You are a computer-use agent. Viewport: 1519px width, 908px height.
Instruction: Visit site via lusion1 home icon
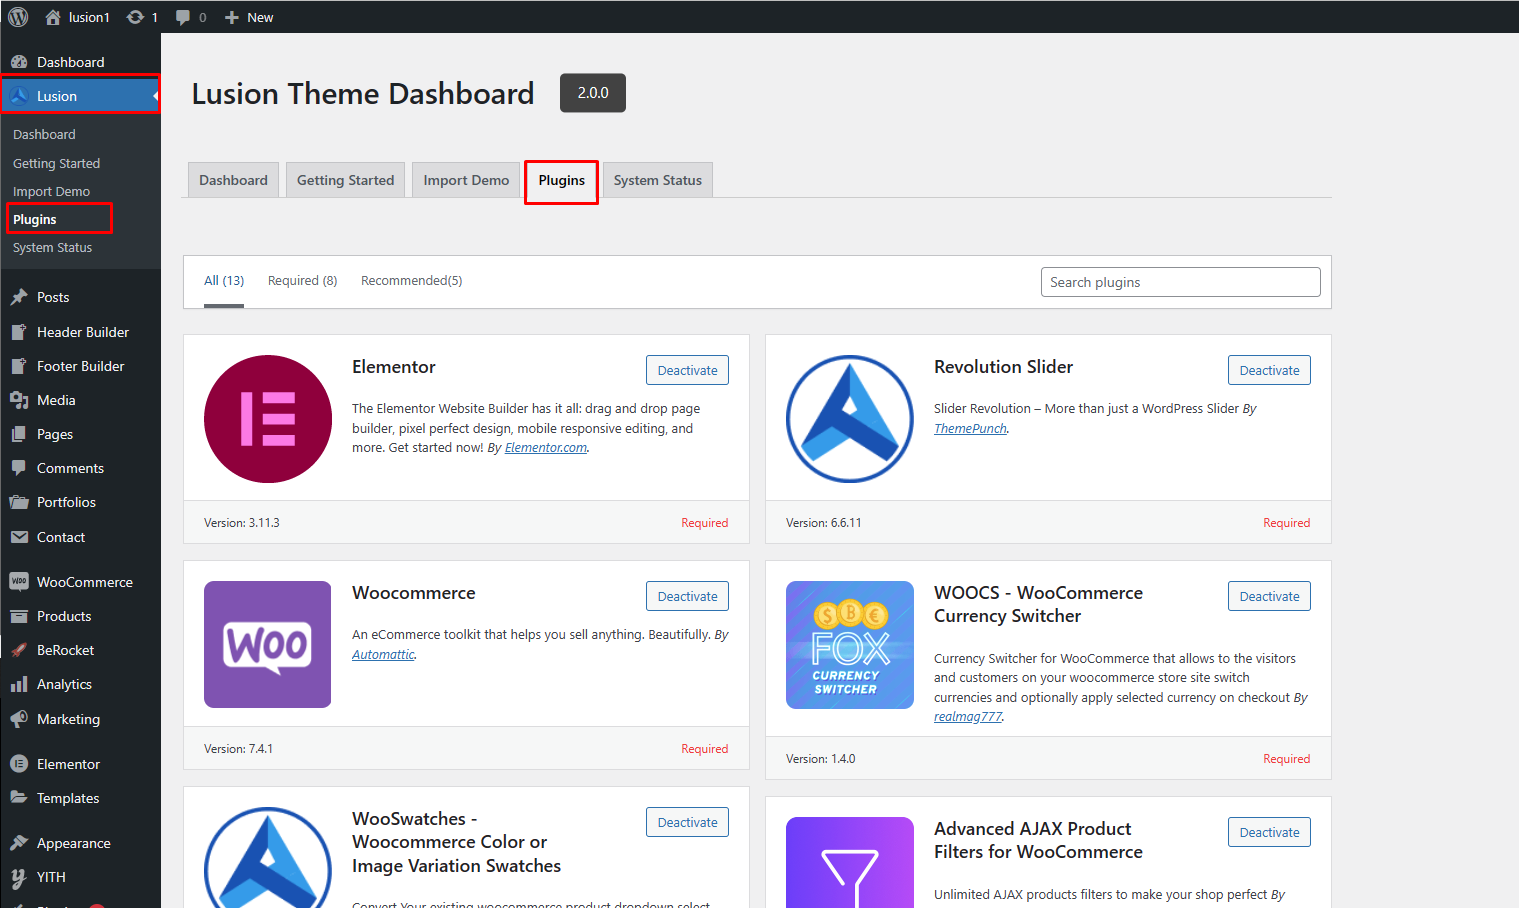tap(53, 17)
